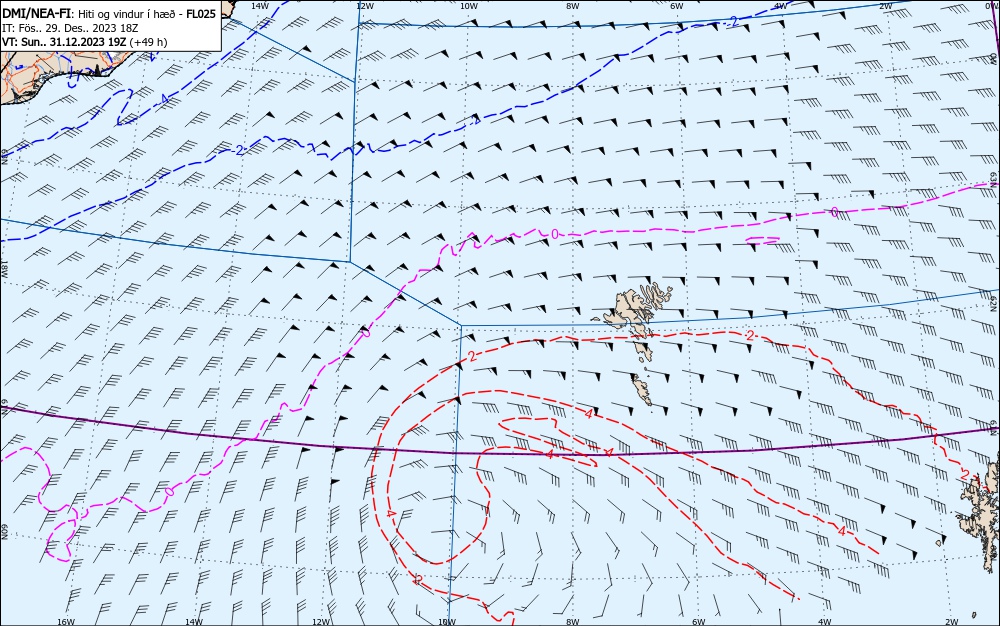
Task: Click the 14W longitude label on the bottom edge
Action: tap(193, 622)
